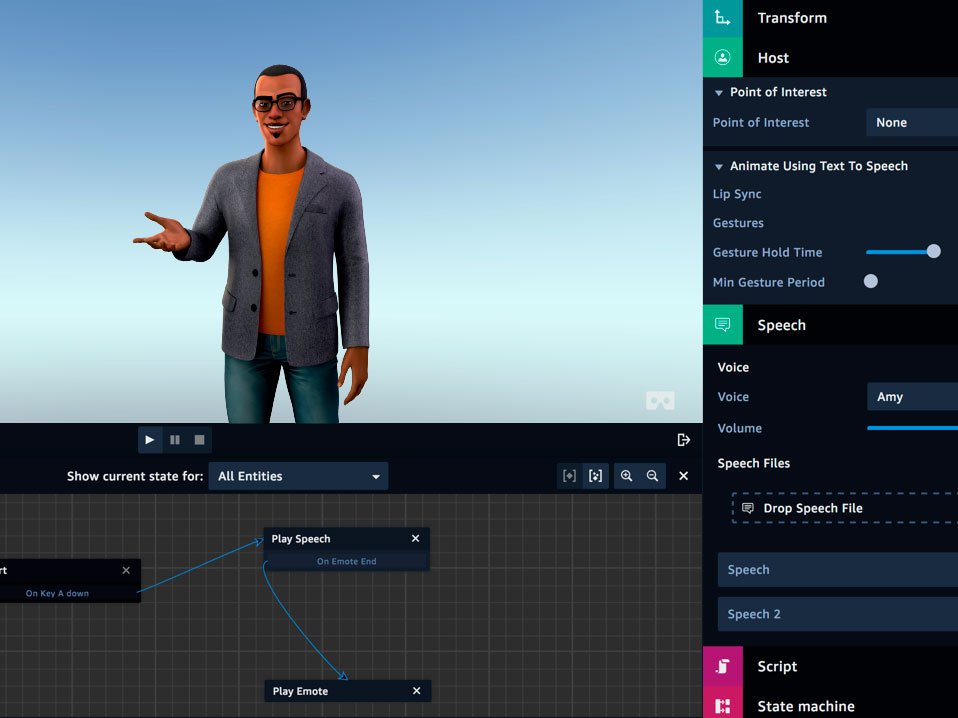The height and width of the screenshot is (718, 958).
Task: Adjust the Gesture Hold Time slider
Action: click(933, 252)
